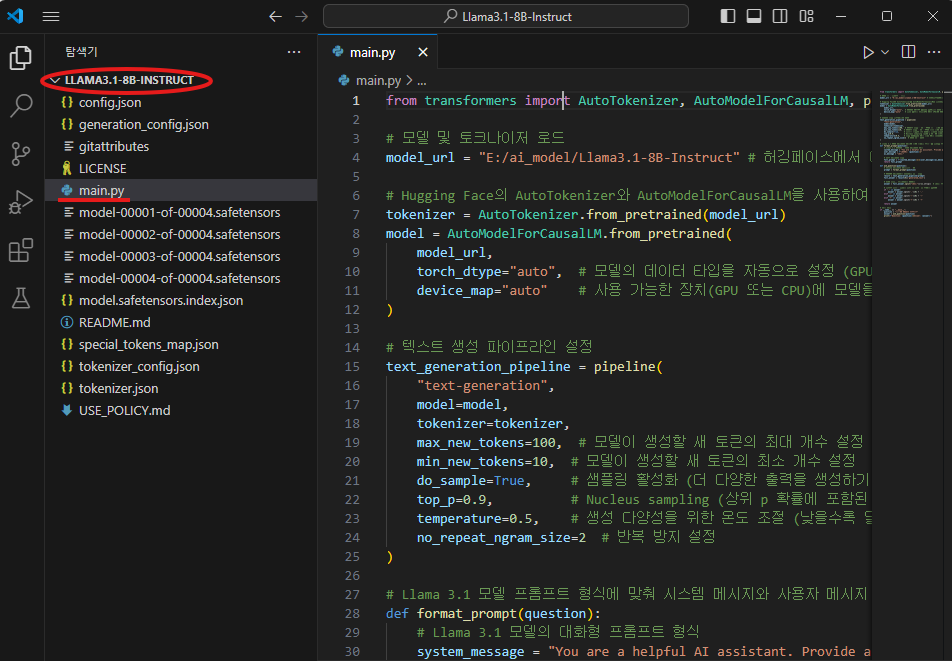The width and height of the screenshot is (952, 661).
Task: Open the Run and Debug view
Action: (x=21, y=202)
